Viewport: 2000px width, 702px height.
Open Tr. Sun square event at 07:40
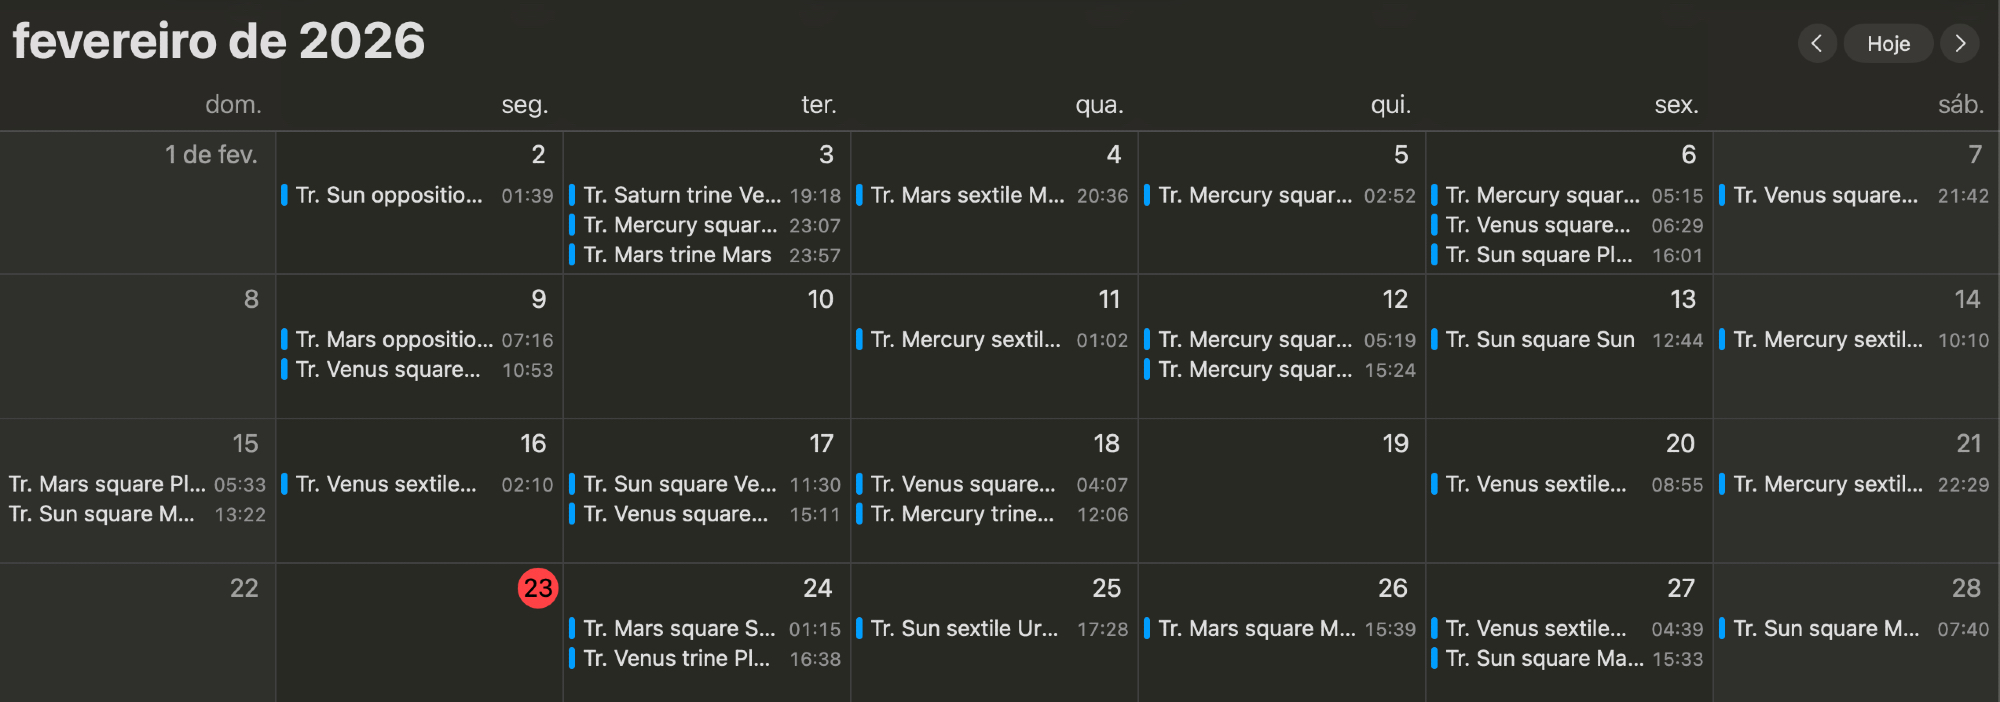point(1826,628)
